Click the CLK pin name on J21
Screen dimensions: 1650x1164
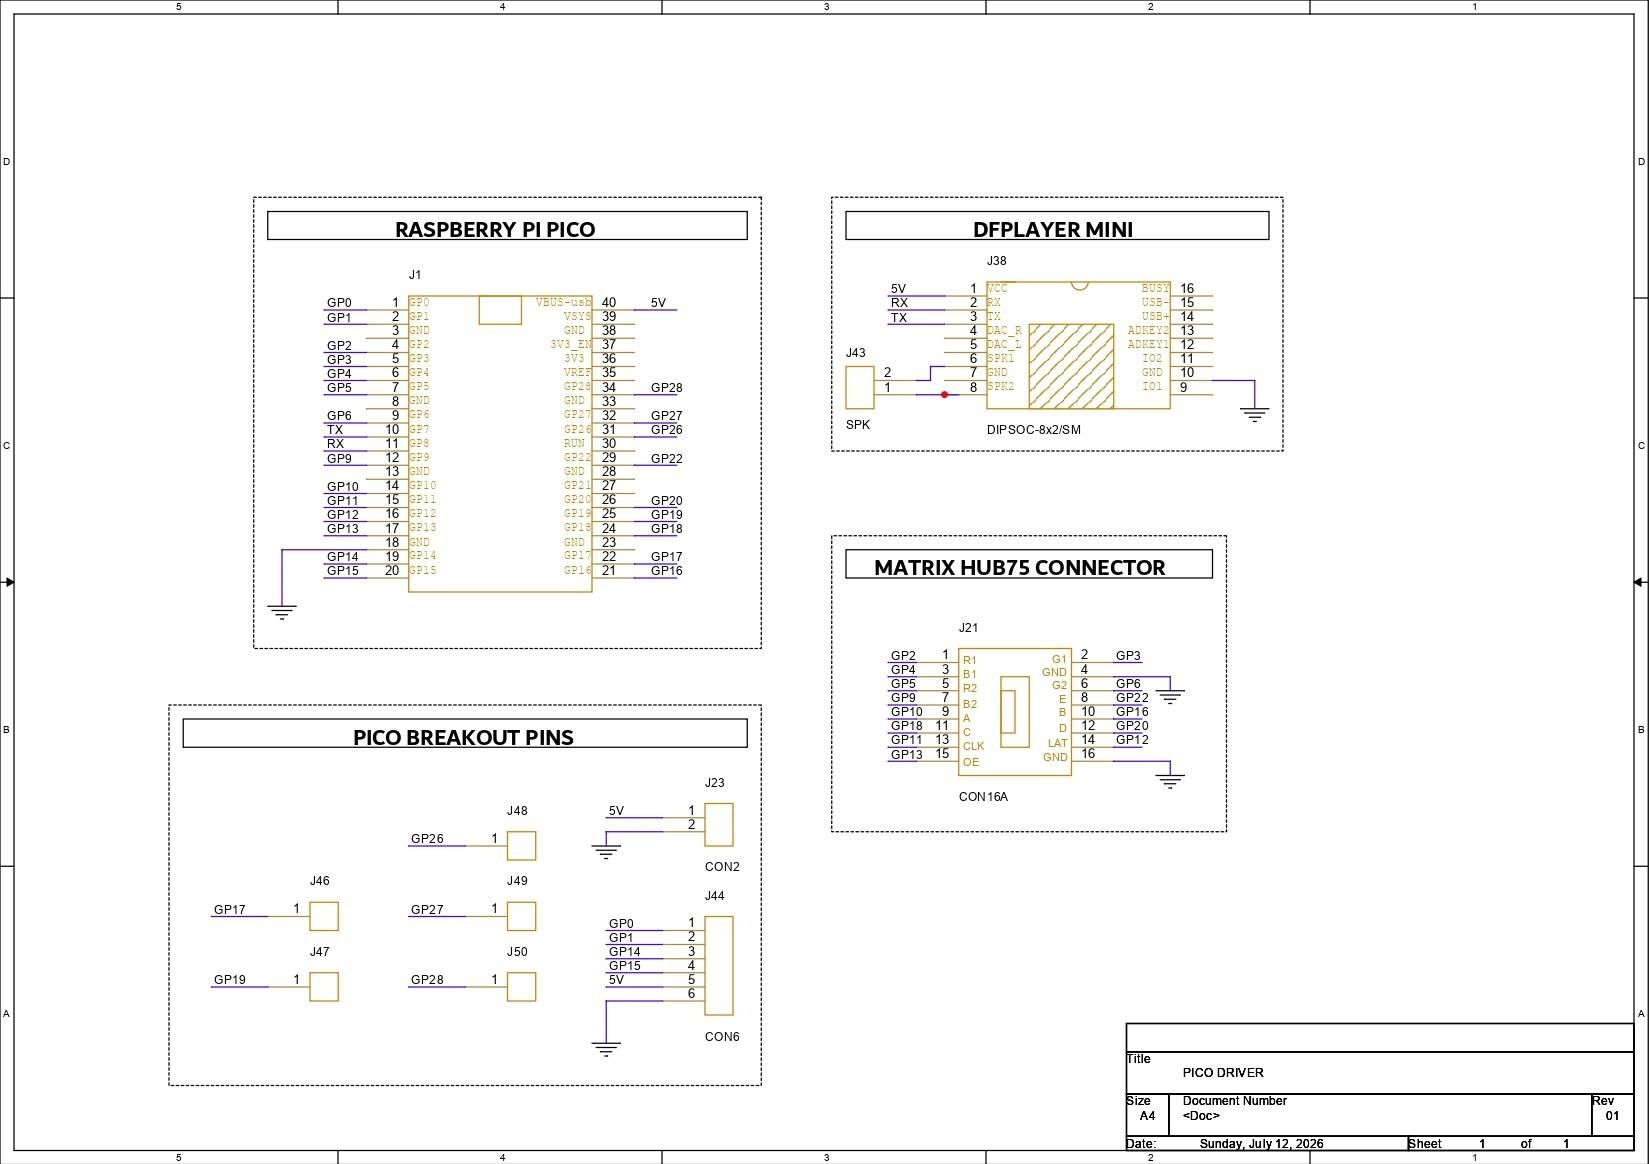(x=973, y=746)
